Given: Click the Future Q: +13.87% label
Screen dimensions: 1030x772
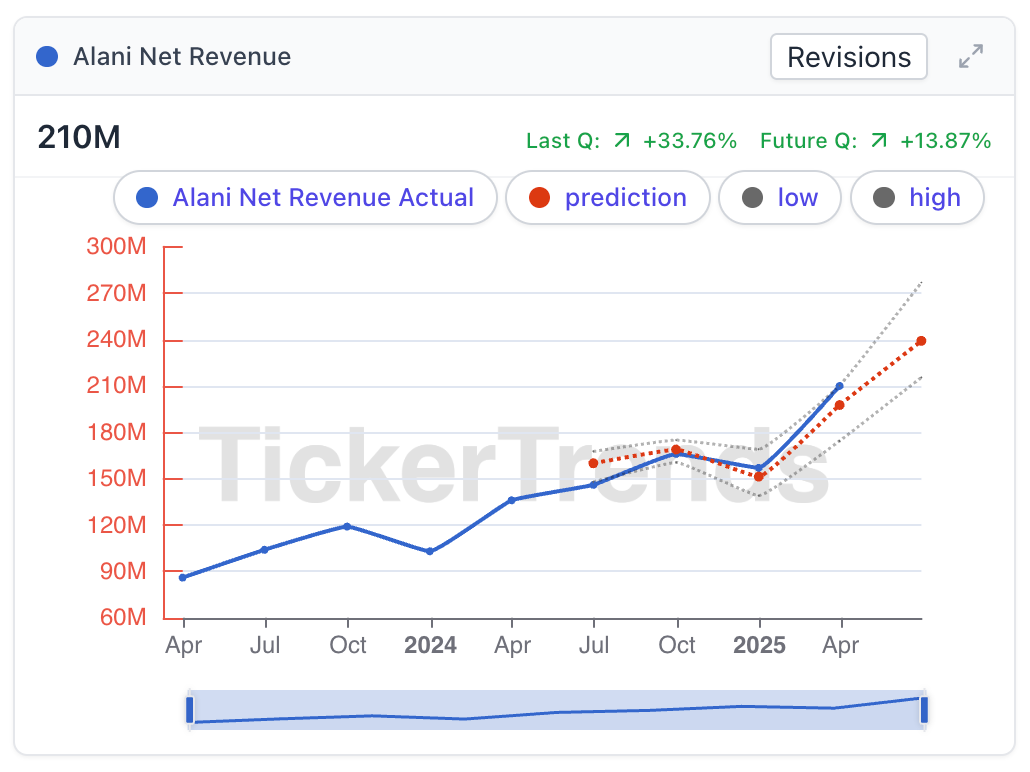Looking at the screenshot, I should [x=876, y=141].
